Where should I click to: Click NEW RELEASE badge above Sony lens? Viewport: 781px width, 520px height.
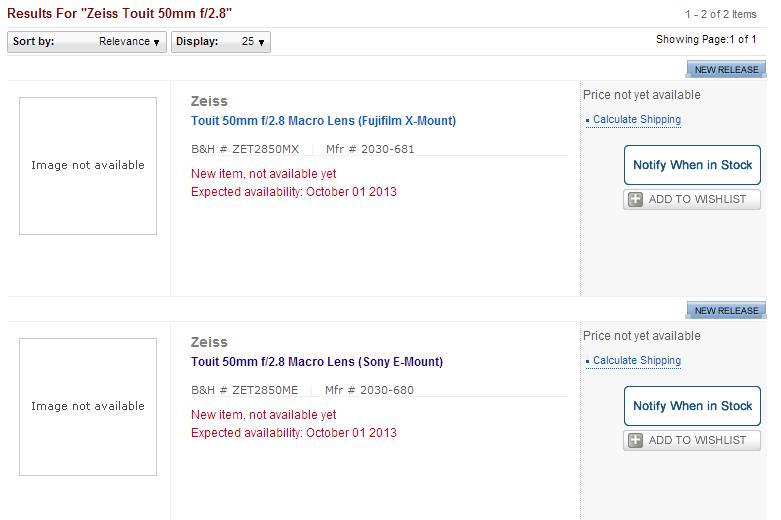[726, 311]
